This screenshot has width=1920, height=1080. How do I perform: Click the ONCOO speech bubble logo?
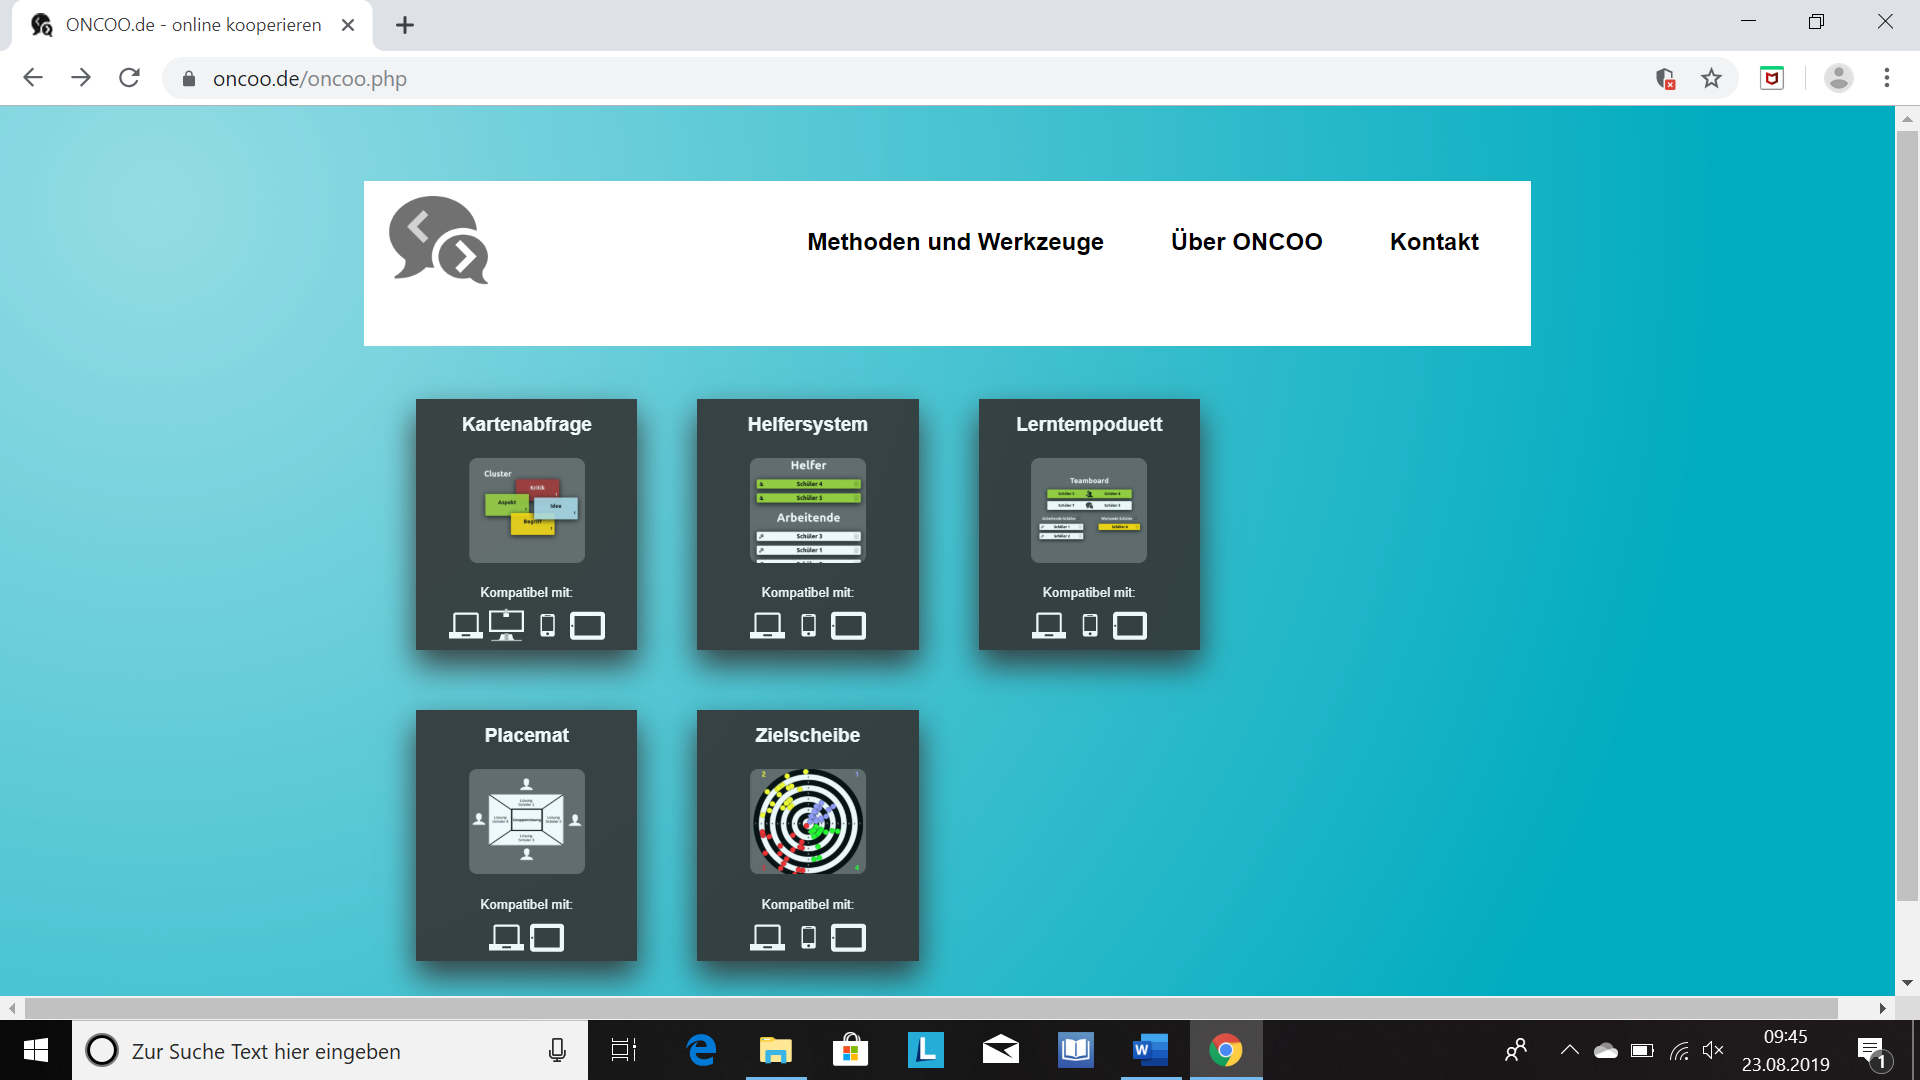(438, 240)
